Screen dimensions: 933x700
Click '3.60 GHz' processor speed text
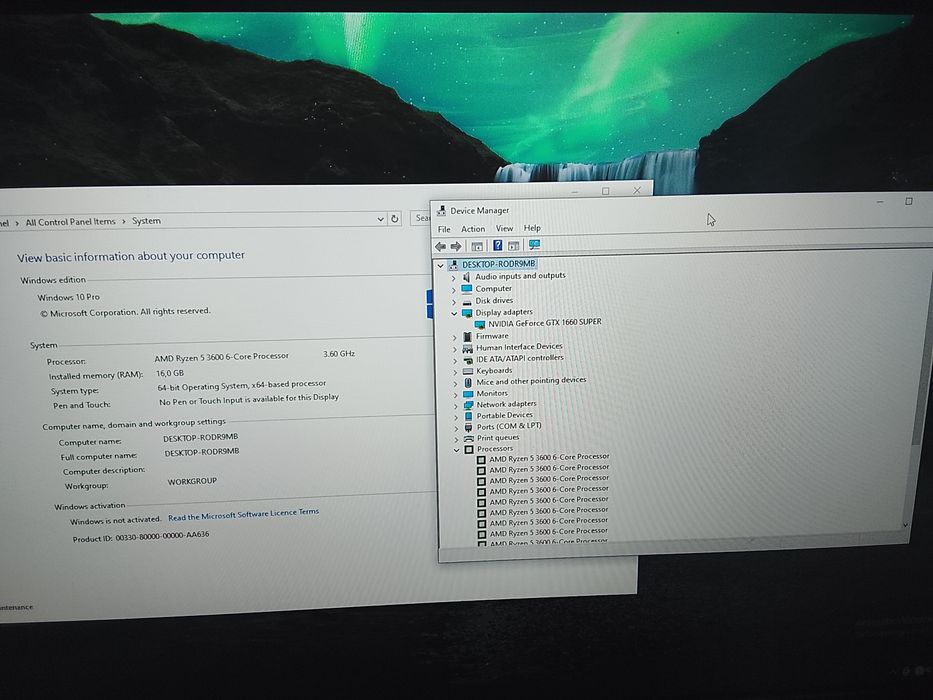coord(339,354)
